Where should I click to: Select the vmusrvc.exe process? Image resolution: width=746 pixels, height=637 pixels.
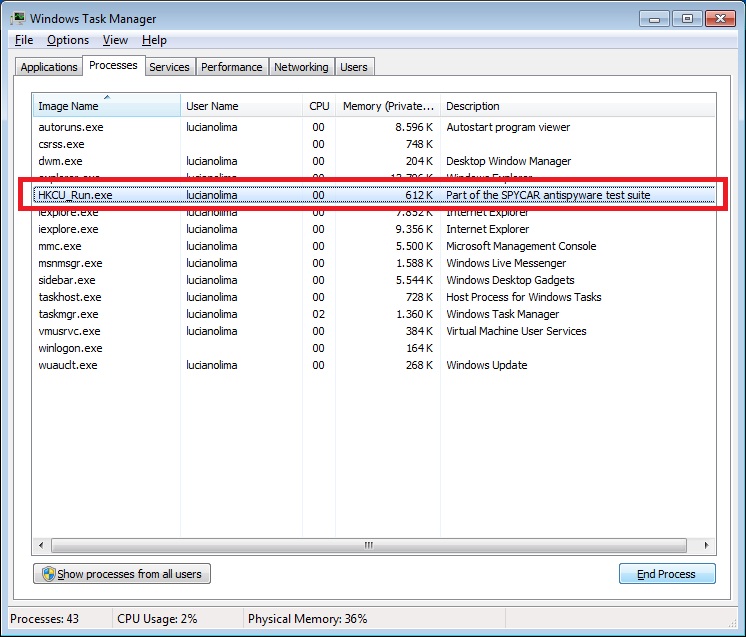[x=374, y=331]
